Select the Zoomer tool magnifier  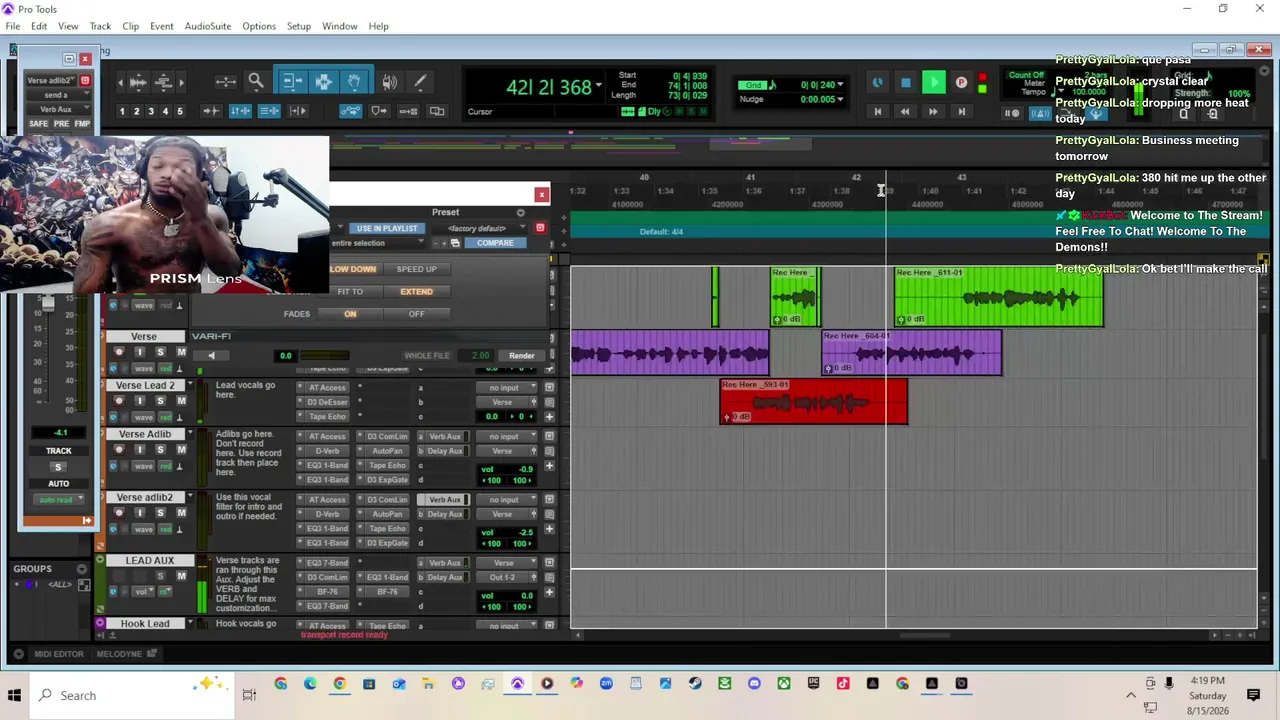pyautogui.click(x=256, y=82)
